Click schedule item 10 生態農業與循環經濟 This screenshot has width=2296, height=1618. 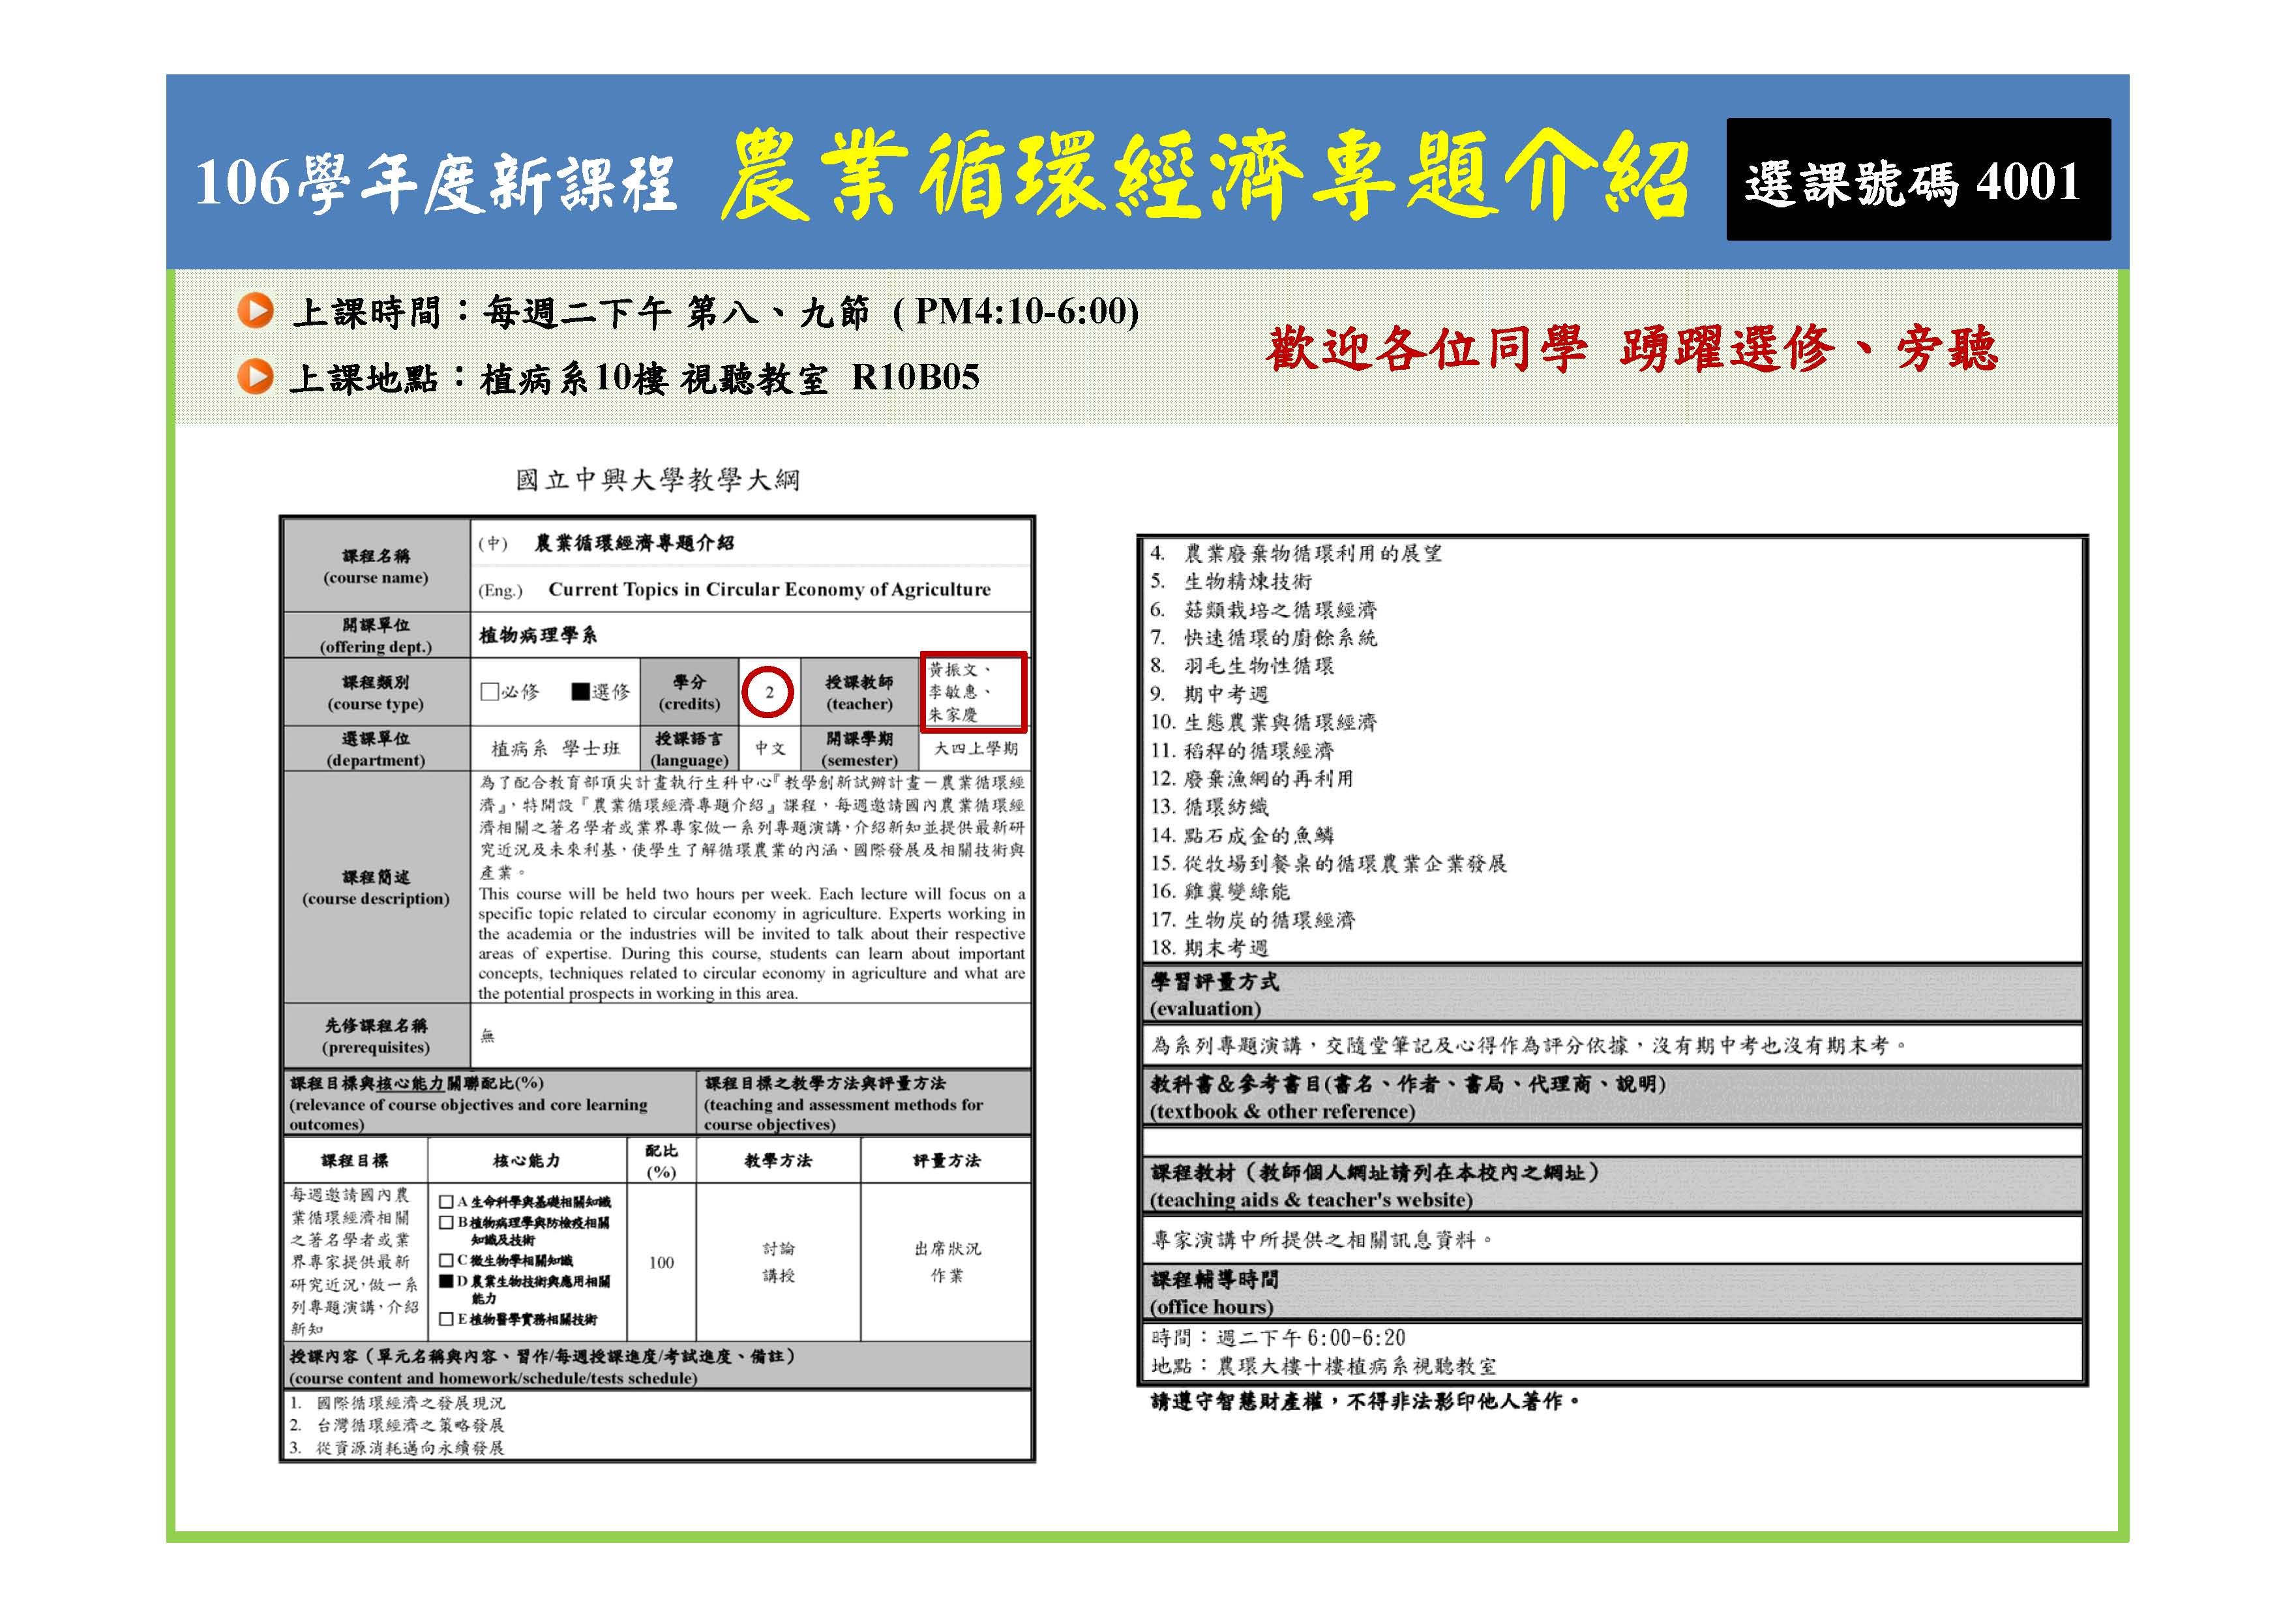pyautogui.click(x=1262, y=722)
